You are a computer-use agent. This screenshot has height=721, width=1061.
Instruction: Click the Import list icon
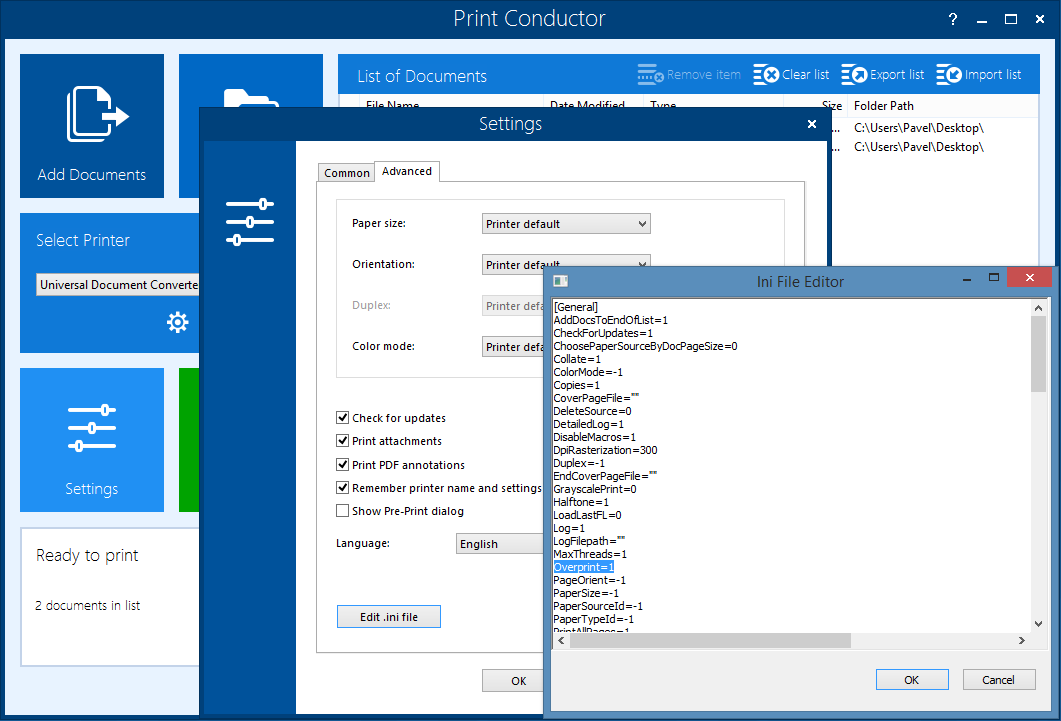click(x=948, y=75)
